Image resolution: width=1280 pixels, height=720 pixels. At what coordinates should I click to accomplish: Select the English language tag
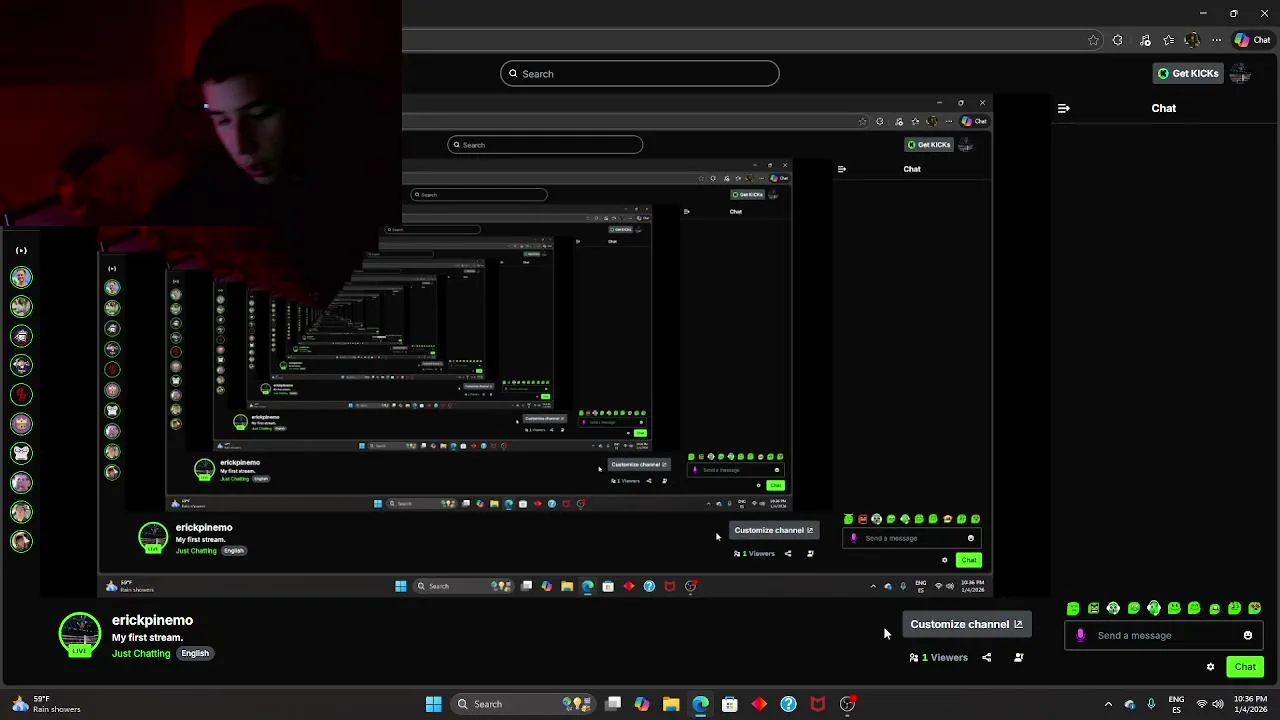click(x=195, y=653)
